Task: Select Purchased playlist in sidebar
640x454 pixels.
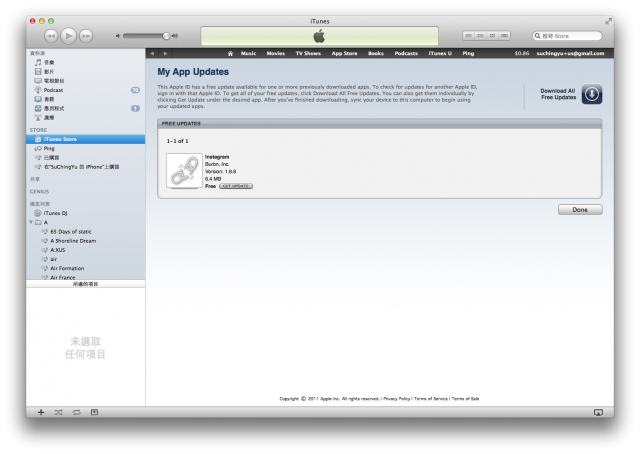Action: [x=85, y=158]
